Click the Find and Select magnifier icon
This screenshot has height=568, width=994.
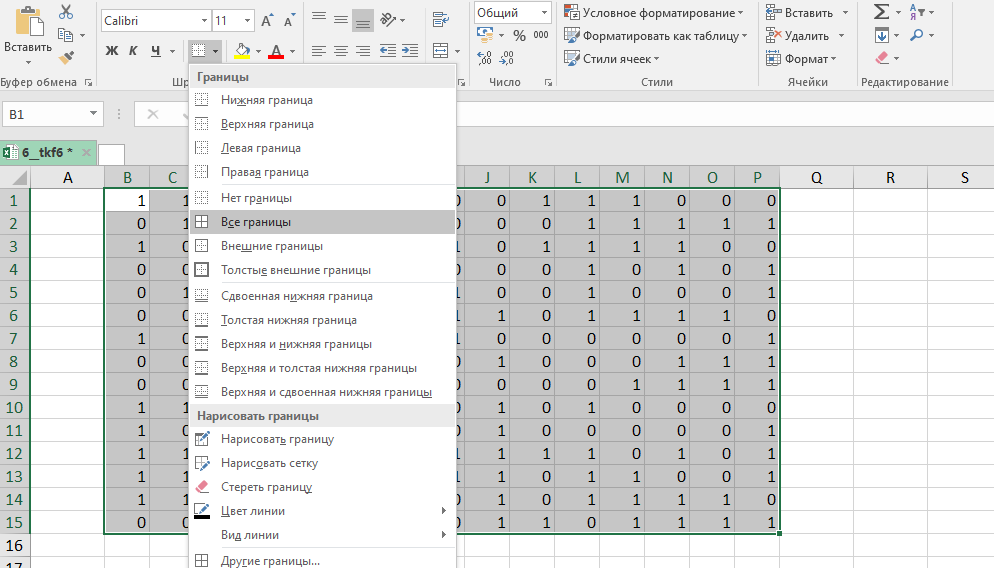916,35
